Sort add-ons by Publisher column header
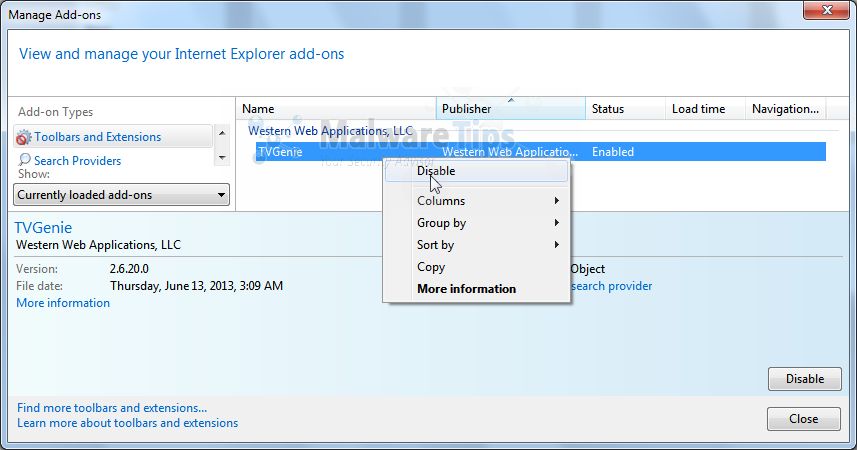 click(466, 109)
